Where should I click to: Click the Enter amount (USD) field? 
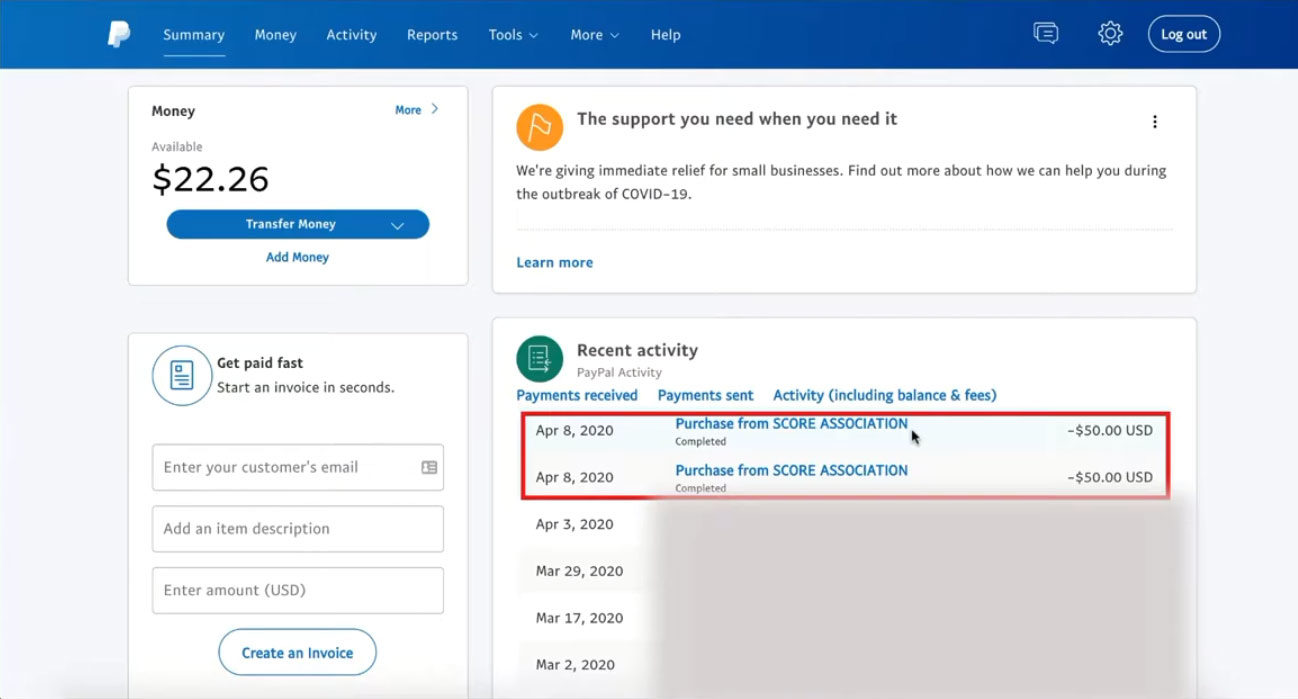[298, 590]
